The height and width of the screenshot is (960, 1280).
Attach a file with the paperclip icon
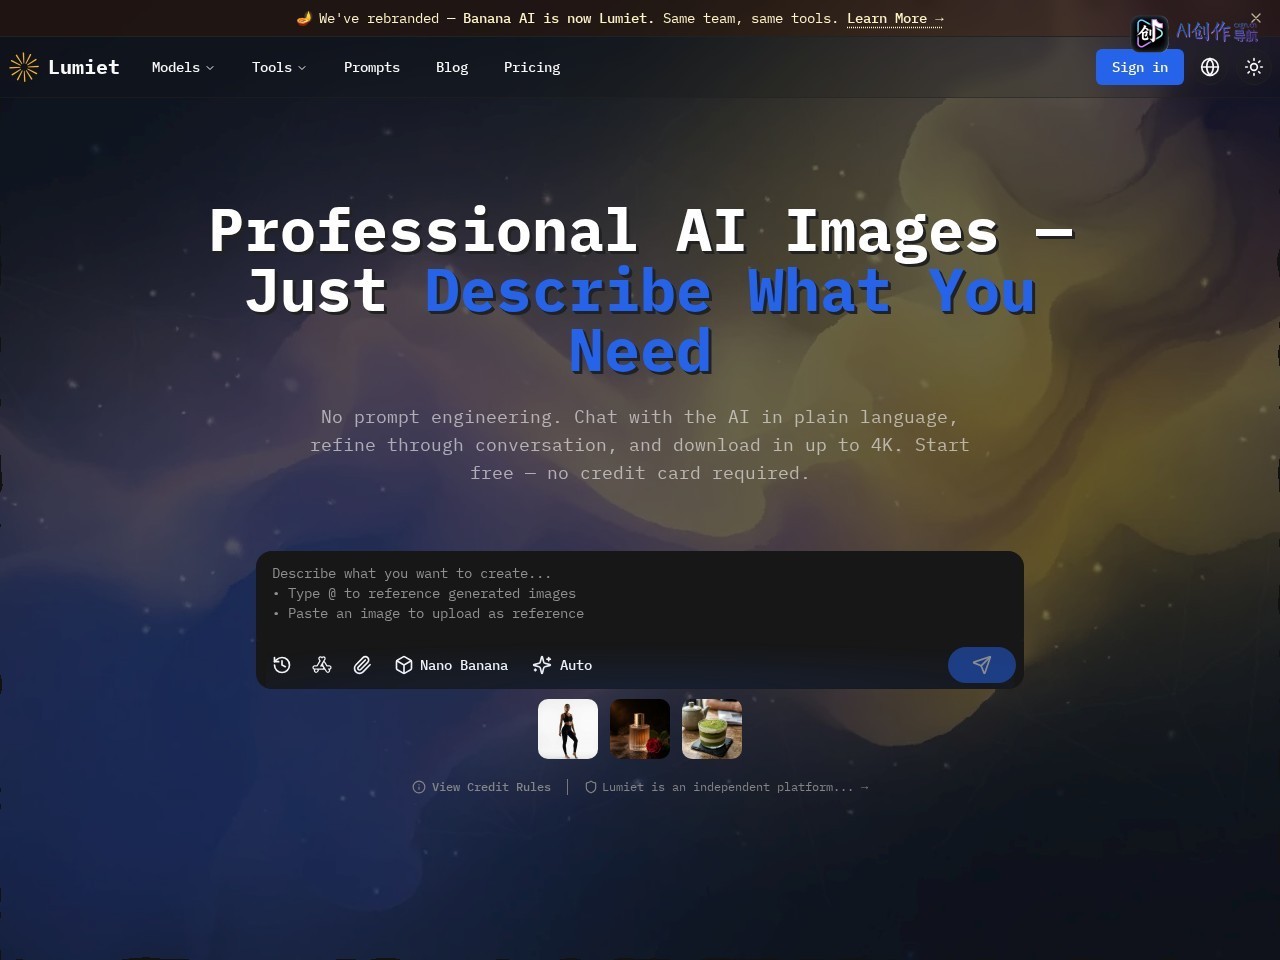click(x=362, y=665)
